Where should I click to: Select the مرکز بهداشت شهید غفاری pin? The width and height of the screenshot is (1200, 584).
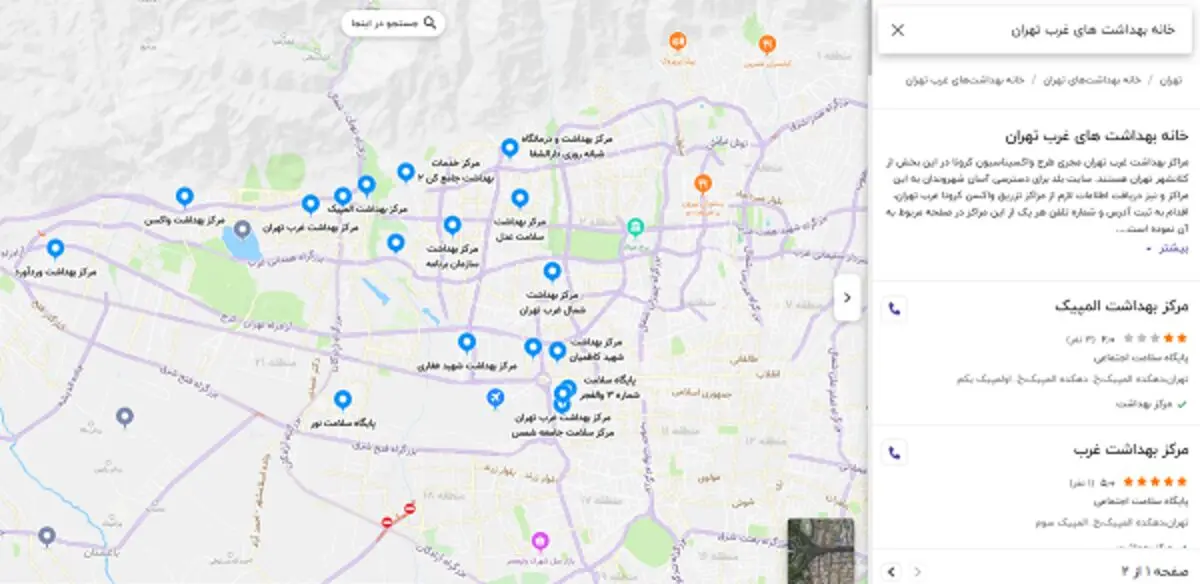(466, 343)
